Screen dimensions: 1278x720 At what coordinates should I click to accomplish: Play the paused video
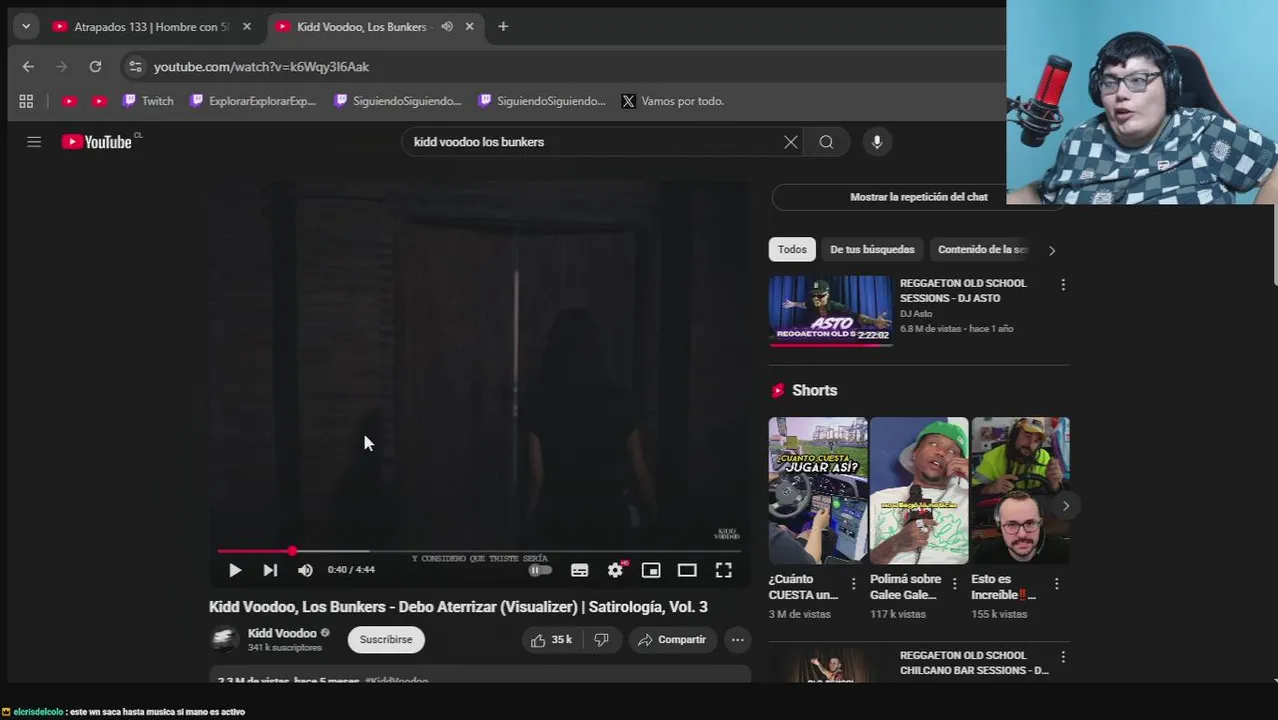(x=235, y=570)
